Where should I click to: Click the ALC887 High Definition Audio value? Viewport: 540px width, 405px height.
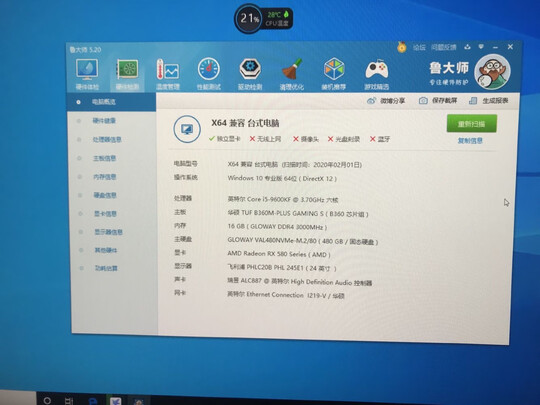(x=300, y=282)
